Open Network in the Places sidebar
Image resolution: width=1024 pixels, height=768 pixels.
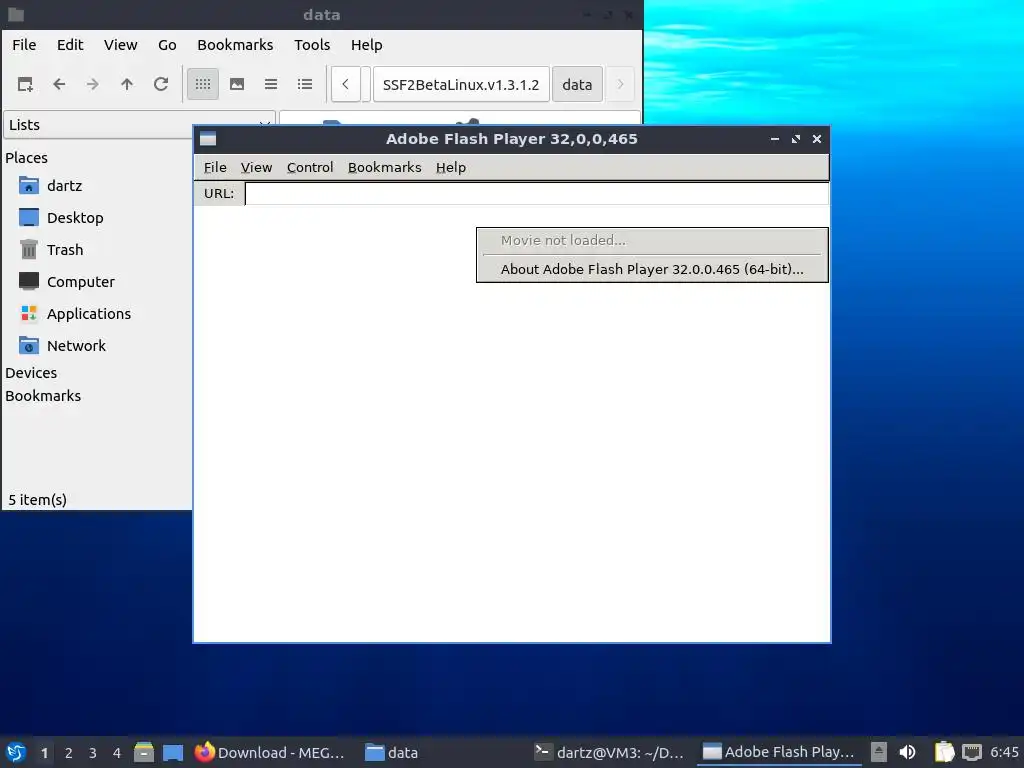pyautogui.click(x=62, y=345)
